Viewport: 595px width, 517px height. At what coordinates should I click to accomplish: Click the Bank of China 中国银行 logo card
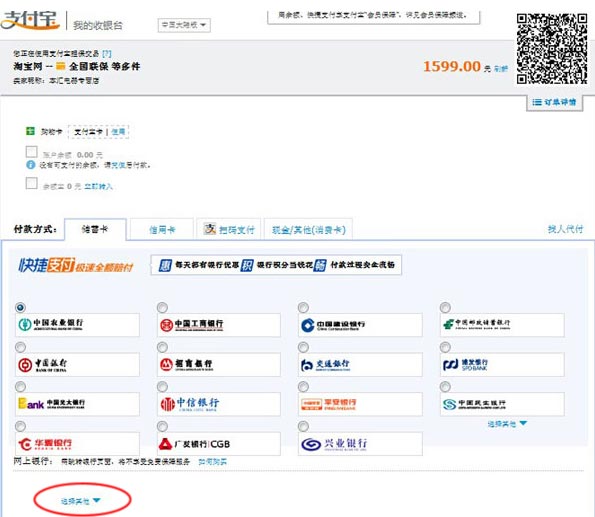pyautogui.click(x=77, y=365)
